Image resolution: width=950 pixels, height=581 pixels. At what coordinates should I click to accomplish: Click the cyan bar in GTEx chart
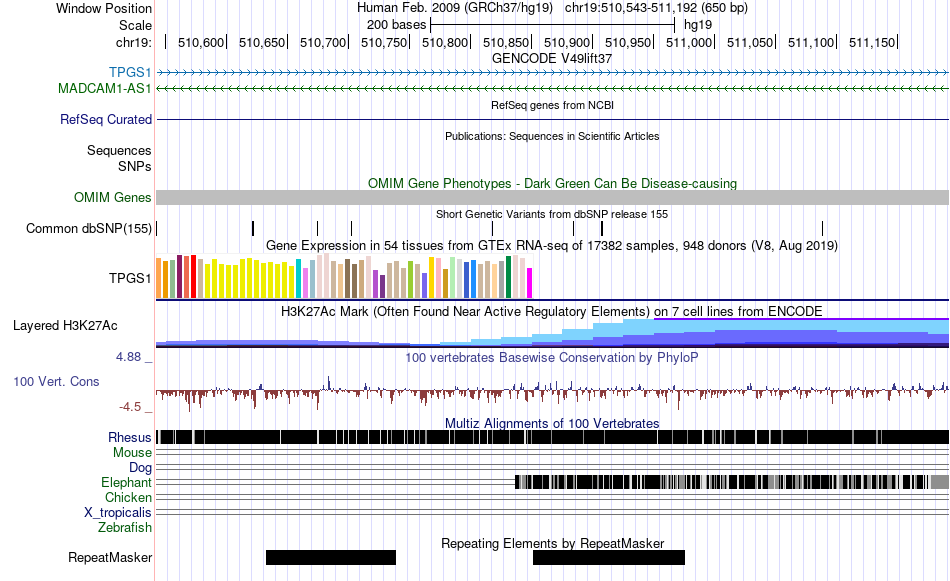(x=299, y=278)
